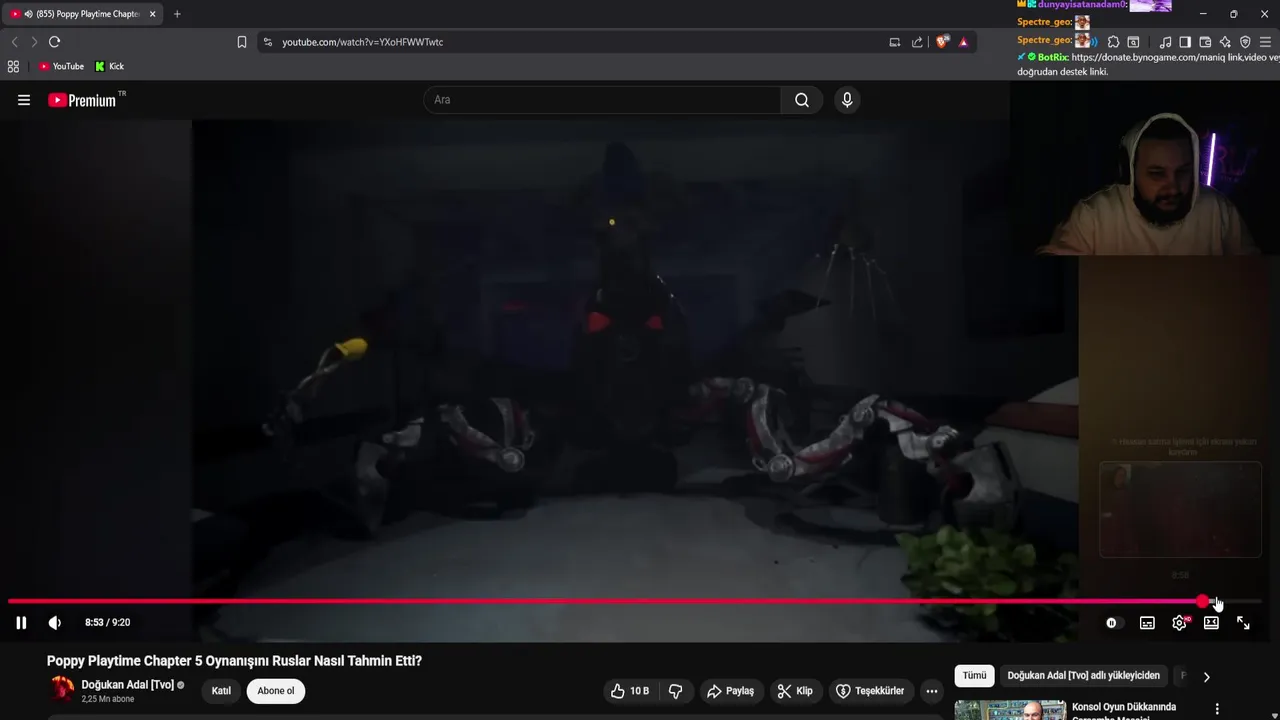Open a new browser tab
Screen dimensions: 1280x720
pyautogui.click(x=177, y=14)
